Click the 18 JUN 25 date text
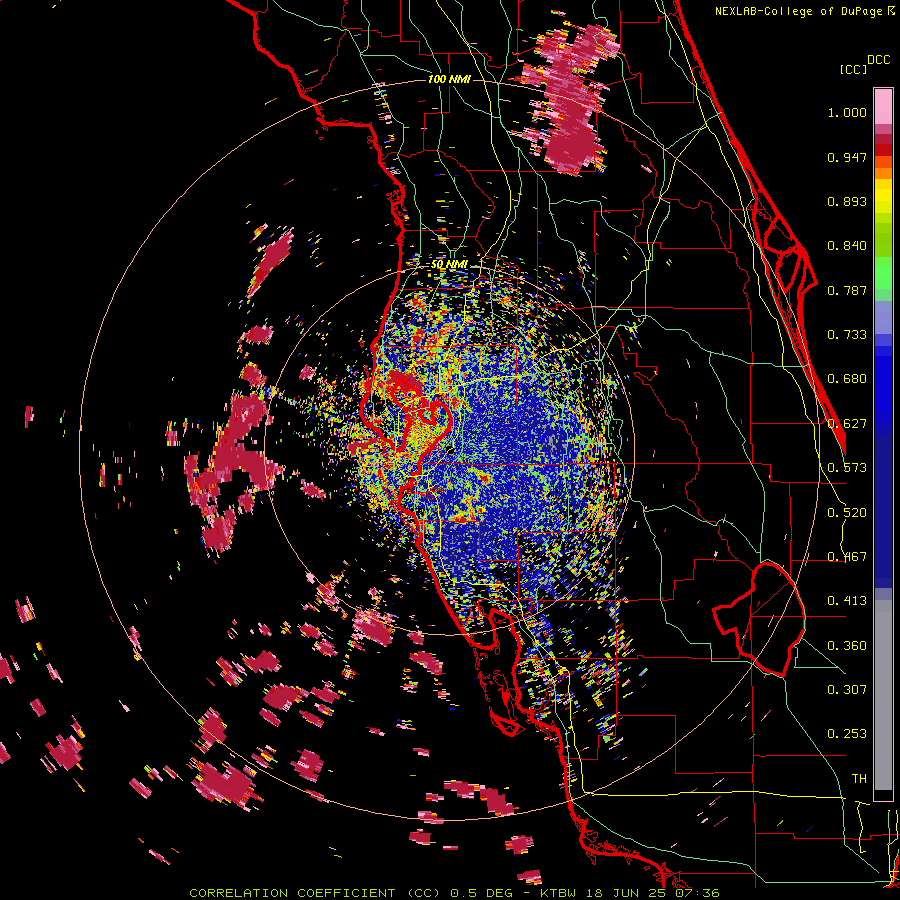 point(626,893)
